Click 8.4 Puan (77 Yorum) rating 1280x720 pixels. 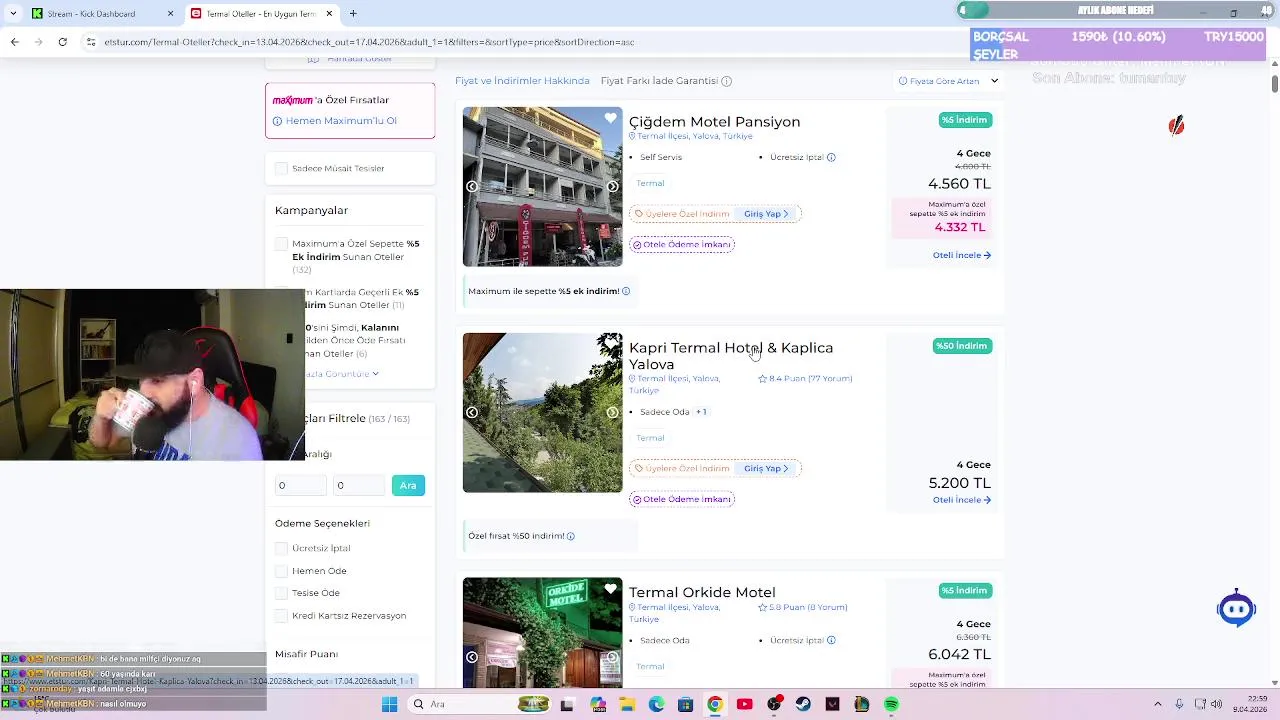tap(805, 379)
